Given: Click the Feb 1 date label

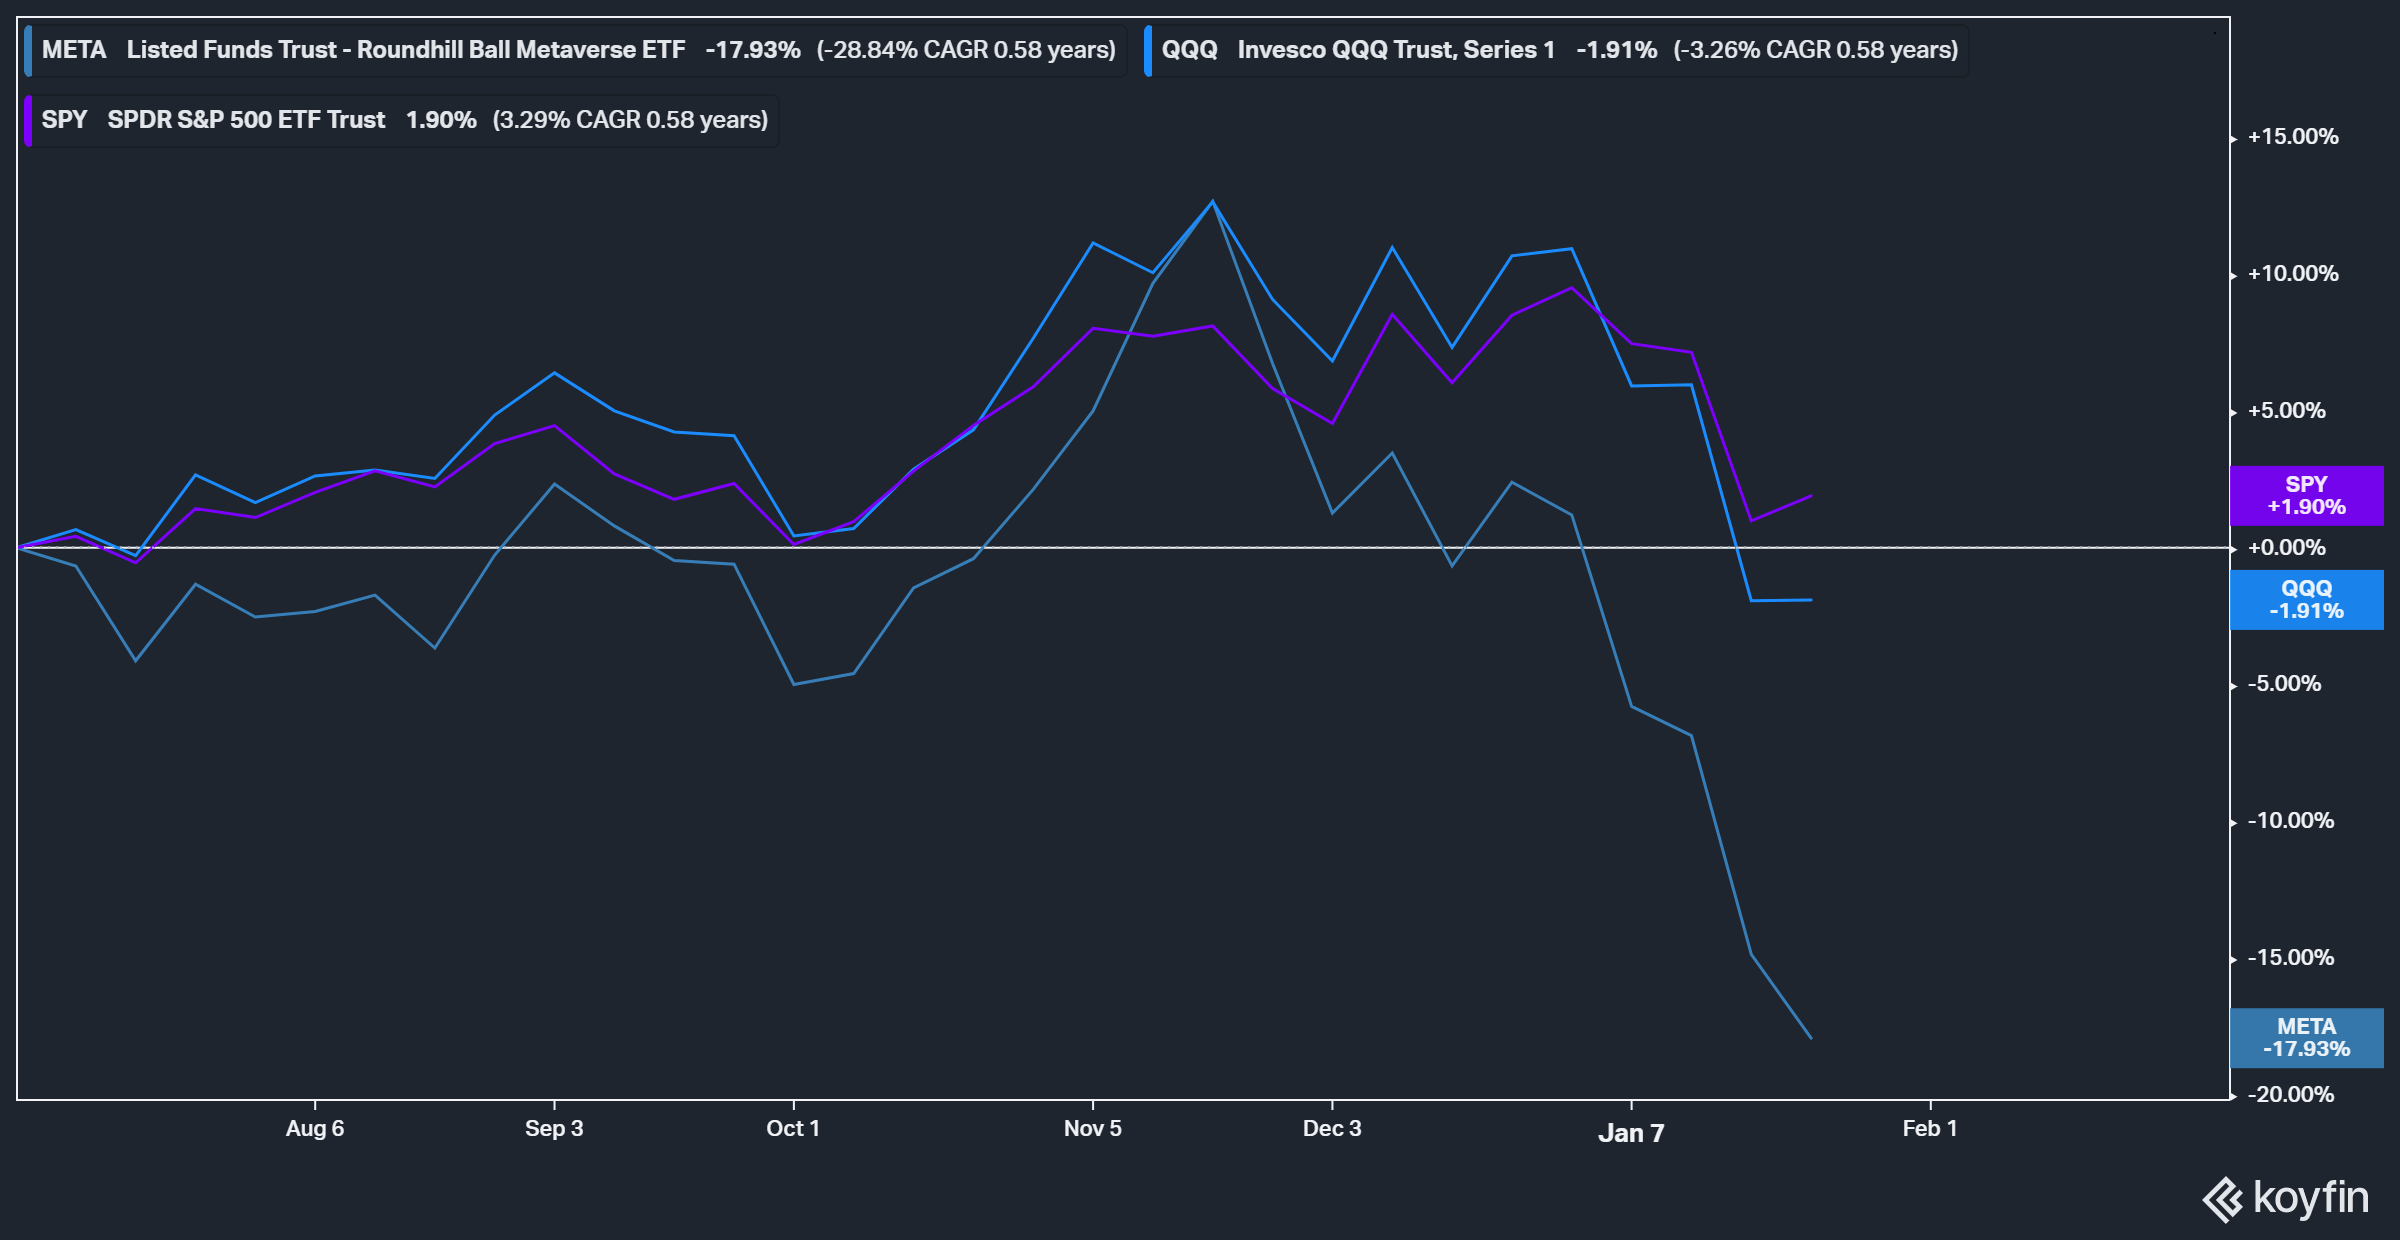Looking at the screenshot, I should click(1930, 1129).
